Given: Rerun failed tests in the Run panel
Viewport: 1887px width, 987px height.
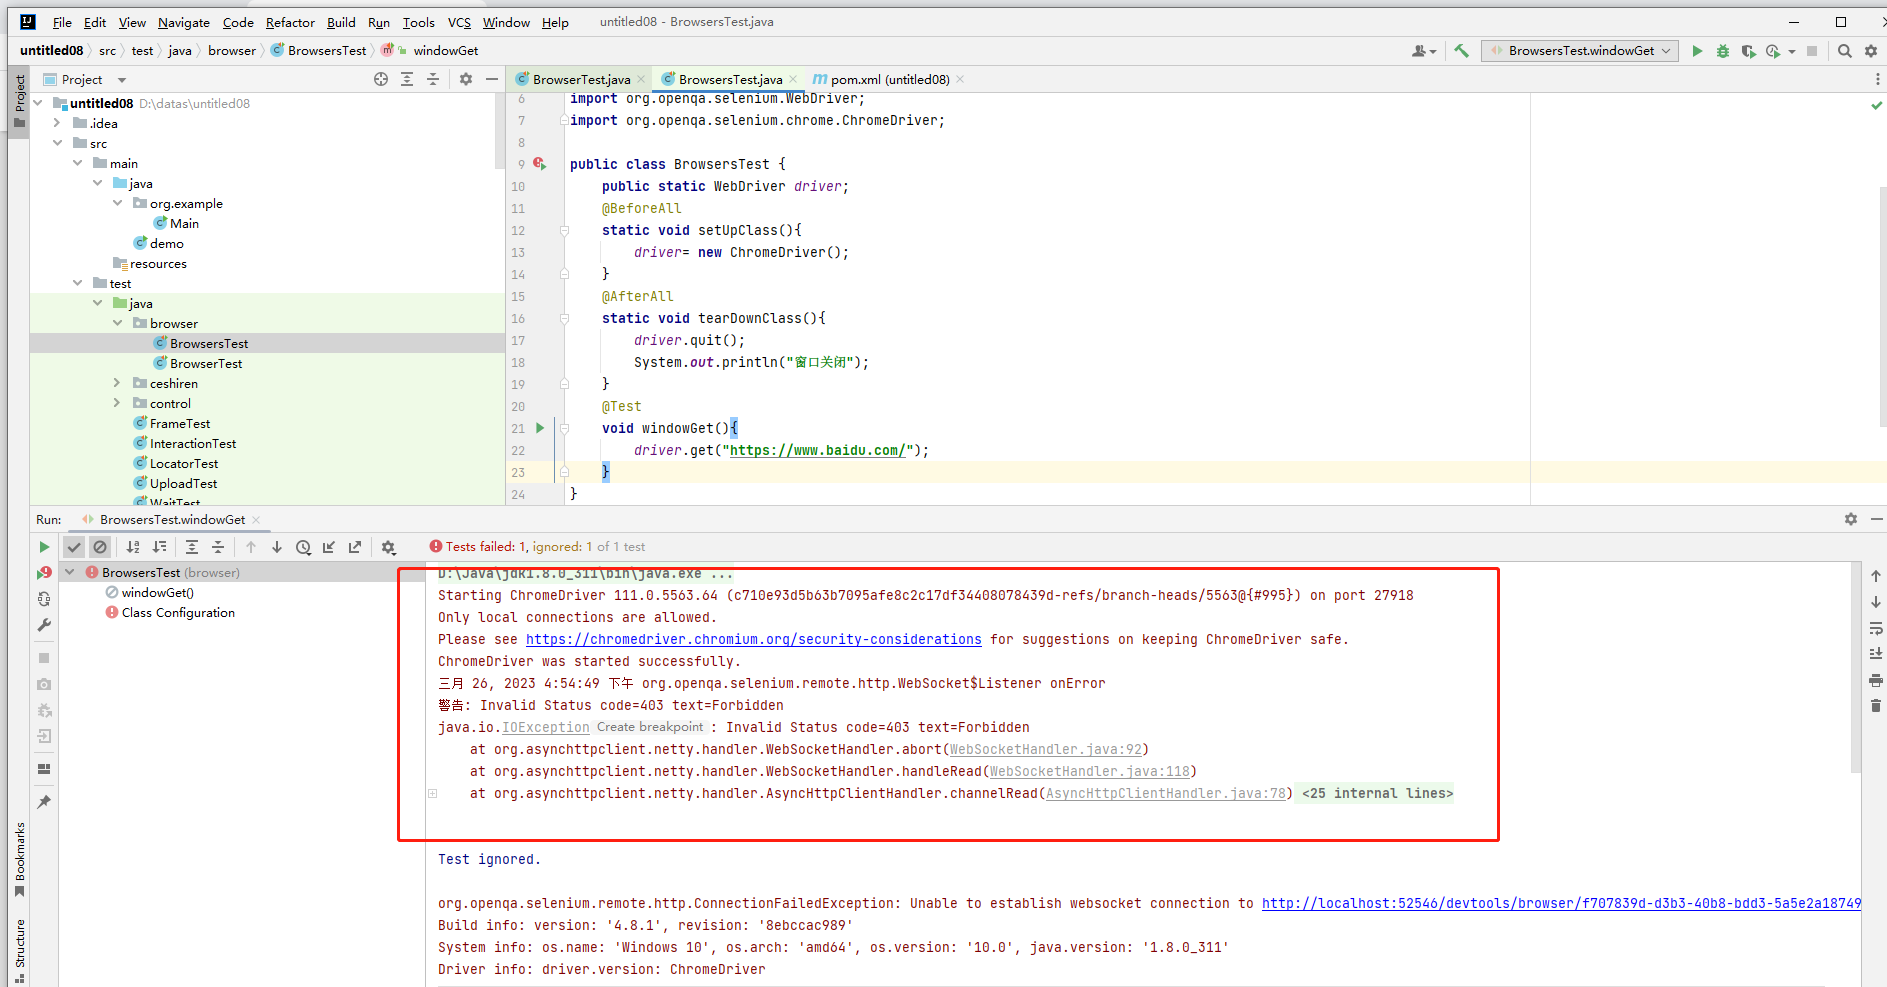Looking at the screenshot, I should click(44, 573).
